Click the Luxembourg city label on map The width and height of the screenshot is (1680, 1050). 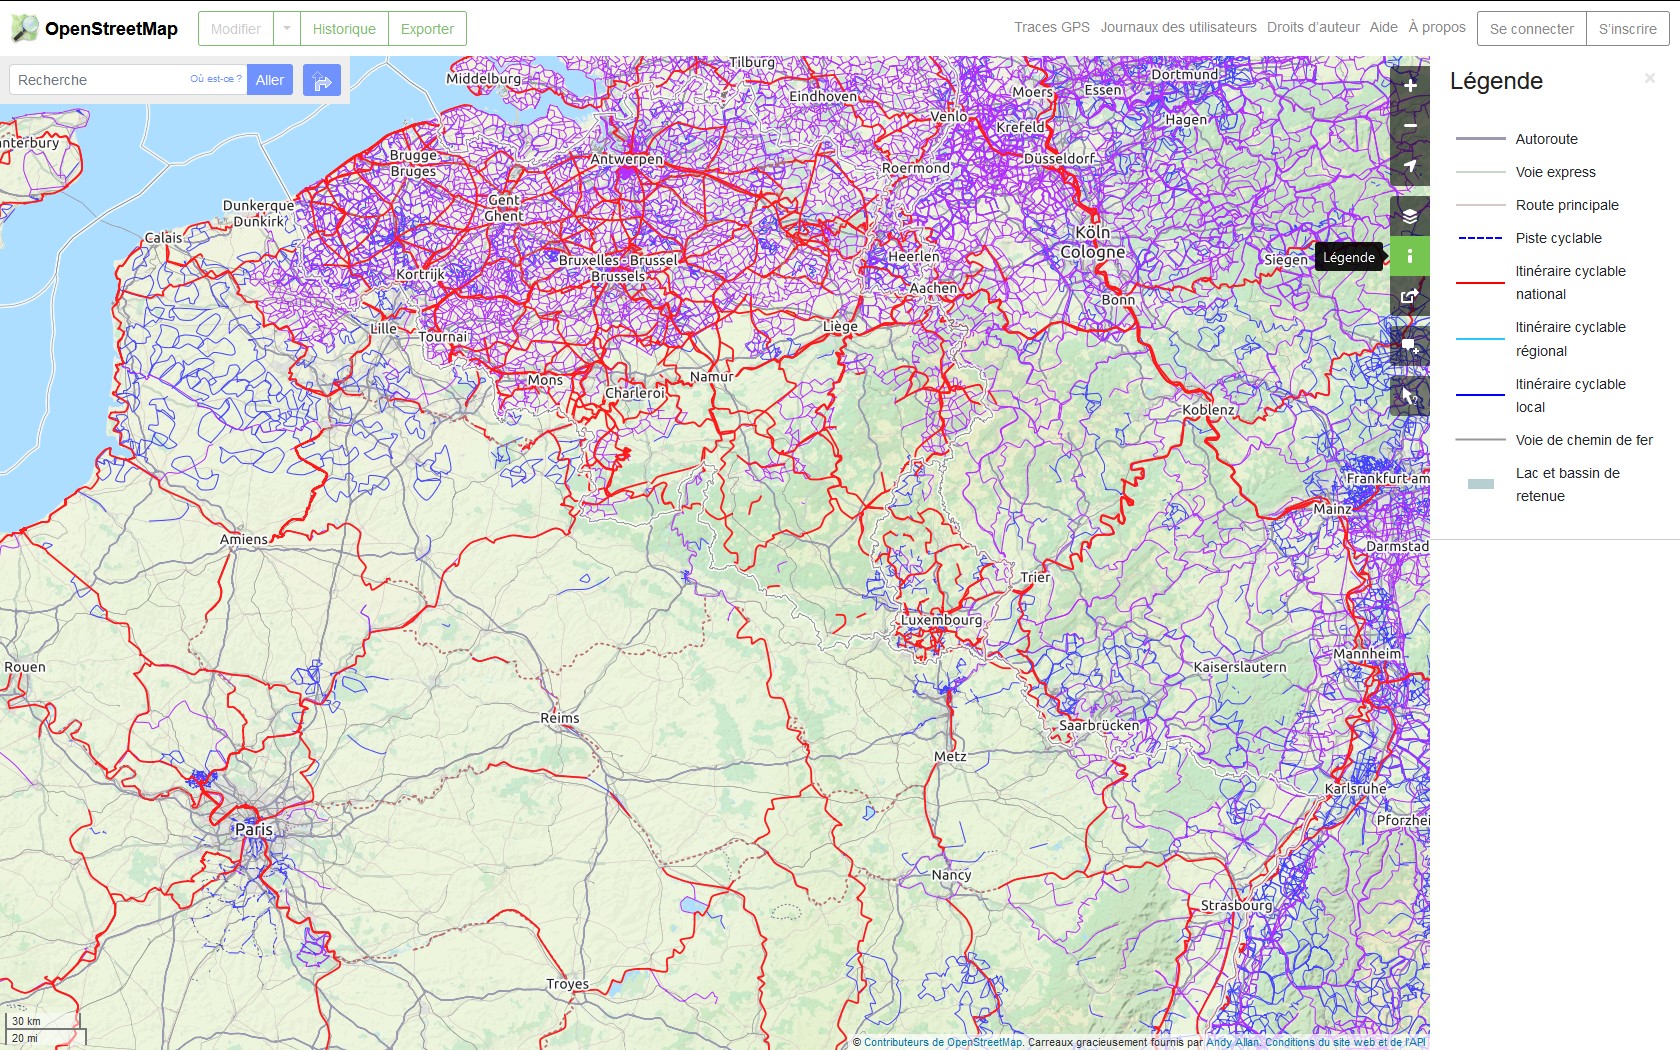[x=941, y=620]
